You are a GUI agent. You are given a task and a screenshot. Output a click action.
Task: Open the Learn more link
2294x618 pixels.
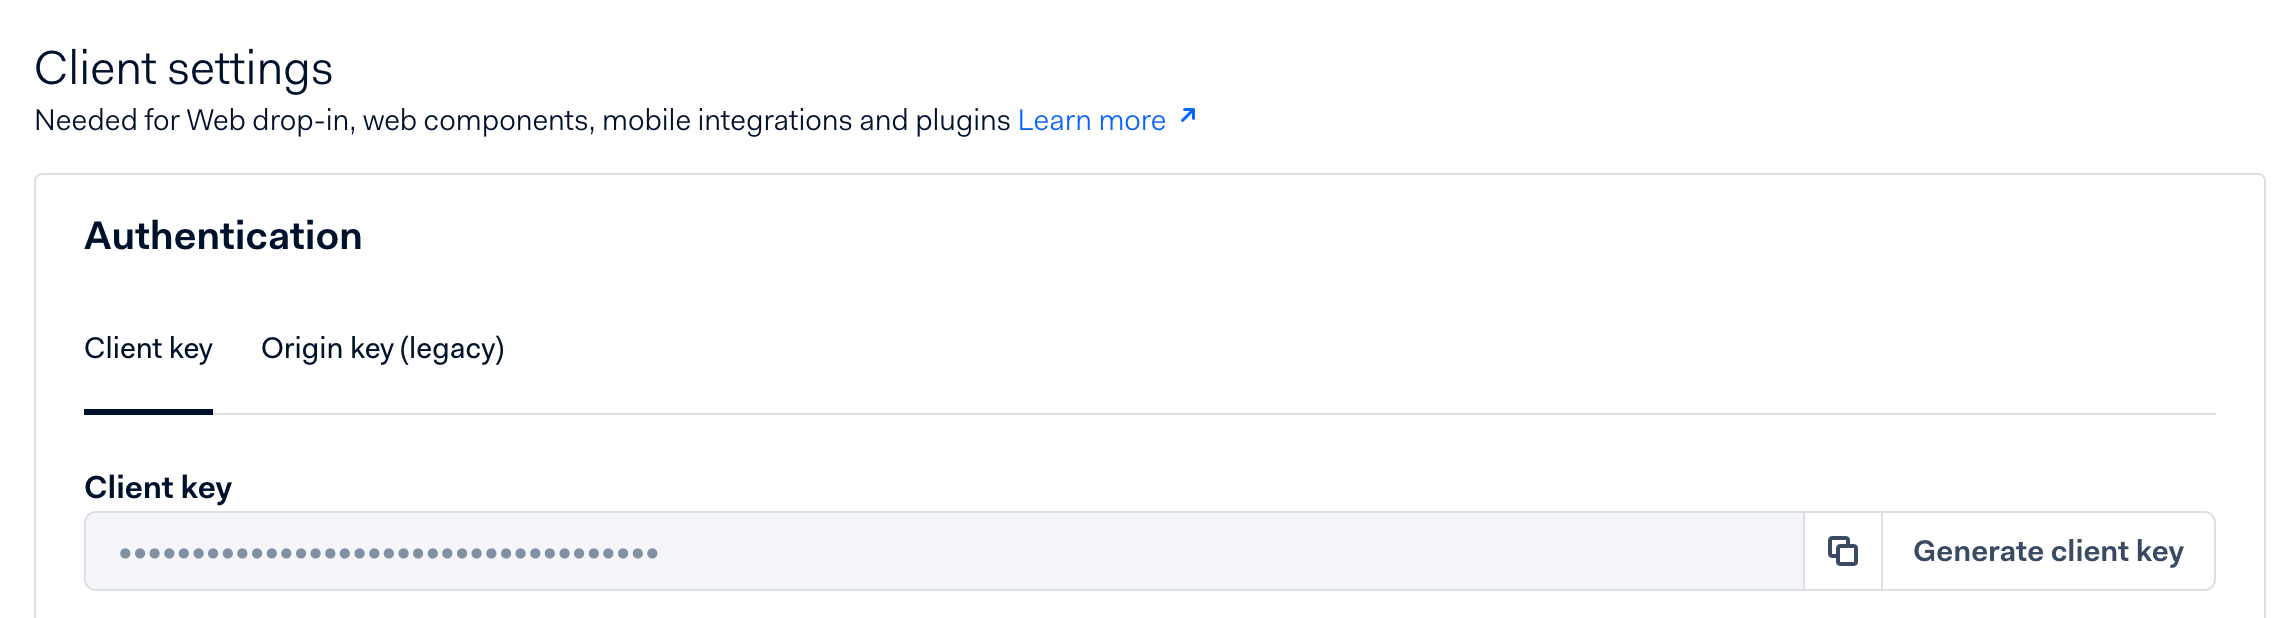click(x=1091, y=121)
